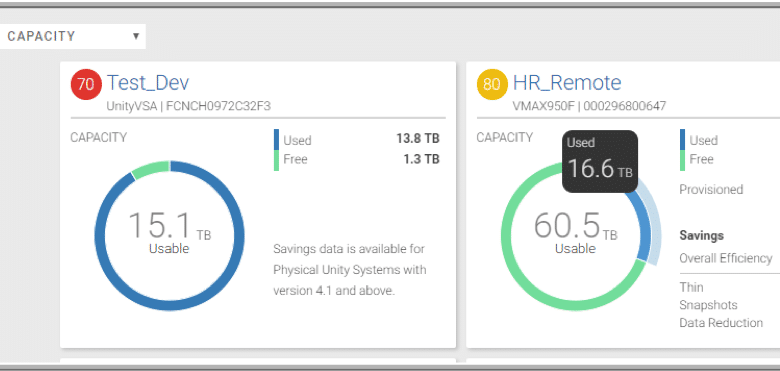780x371 pixels.
Task: Click the red 70 health score badge
Action: [86, 85]
